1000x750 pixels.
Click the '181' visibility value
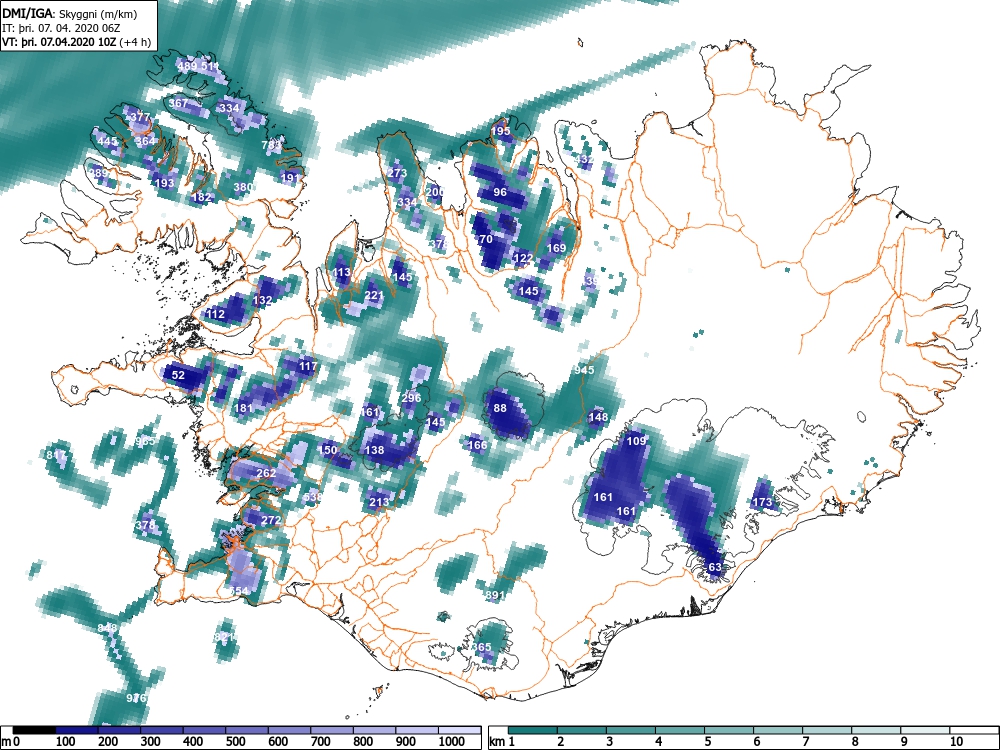[244, 408]
